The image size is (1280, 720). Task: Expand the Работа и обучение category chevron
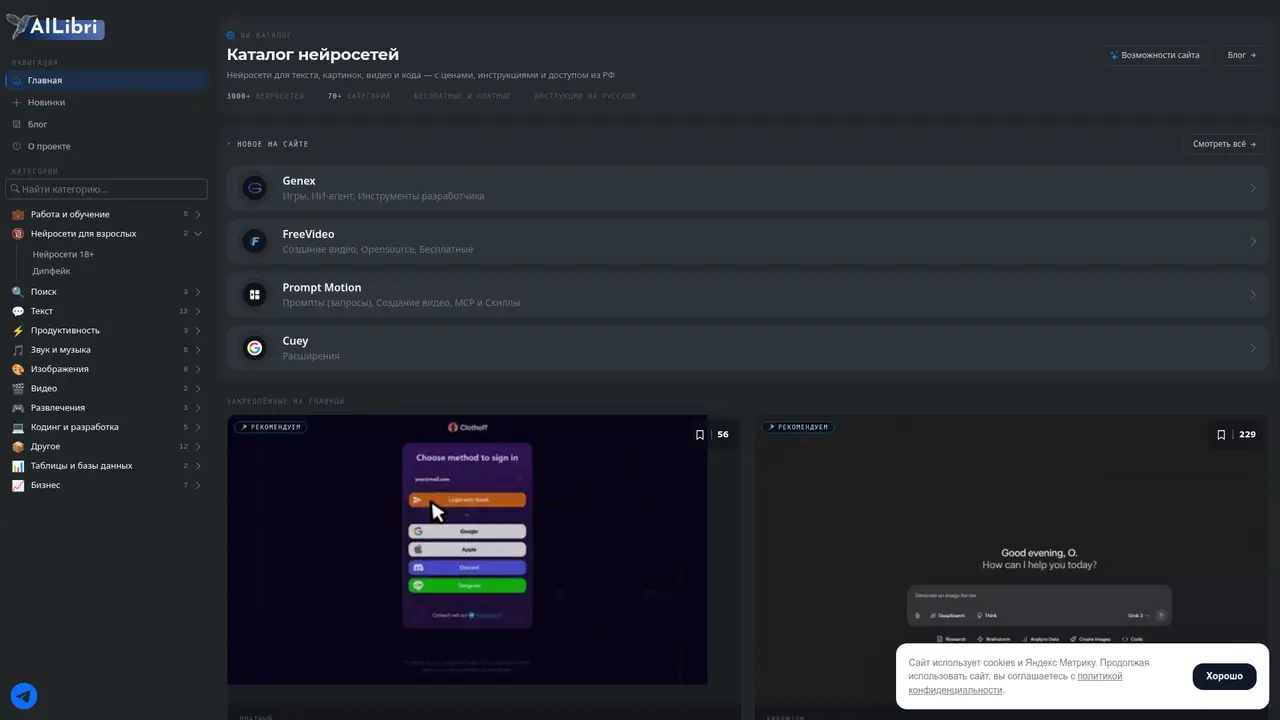(x=198, y=214)
